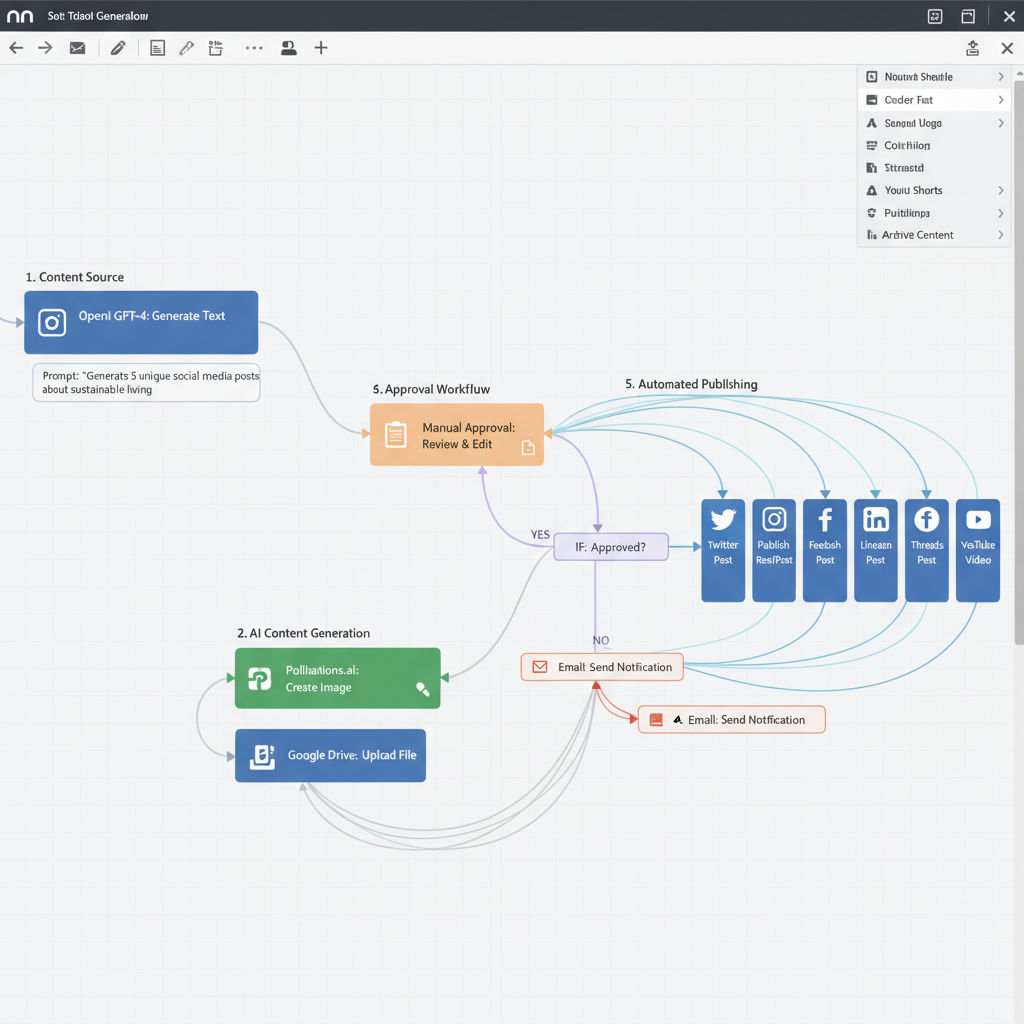
Task: Expand the Youtu Shorts submenu arrow
Action: pyautogui.click(x=1000, y=190)
